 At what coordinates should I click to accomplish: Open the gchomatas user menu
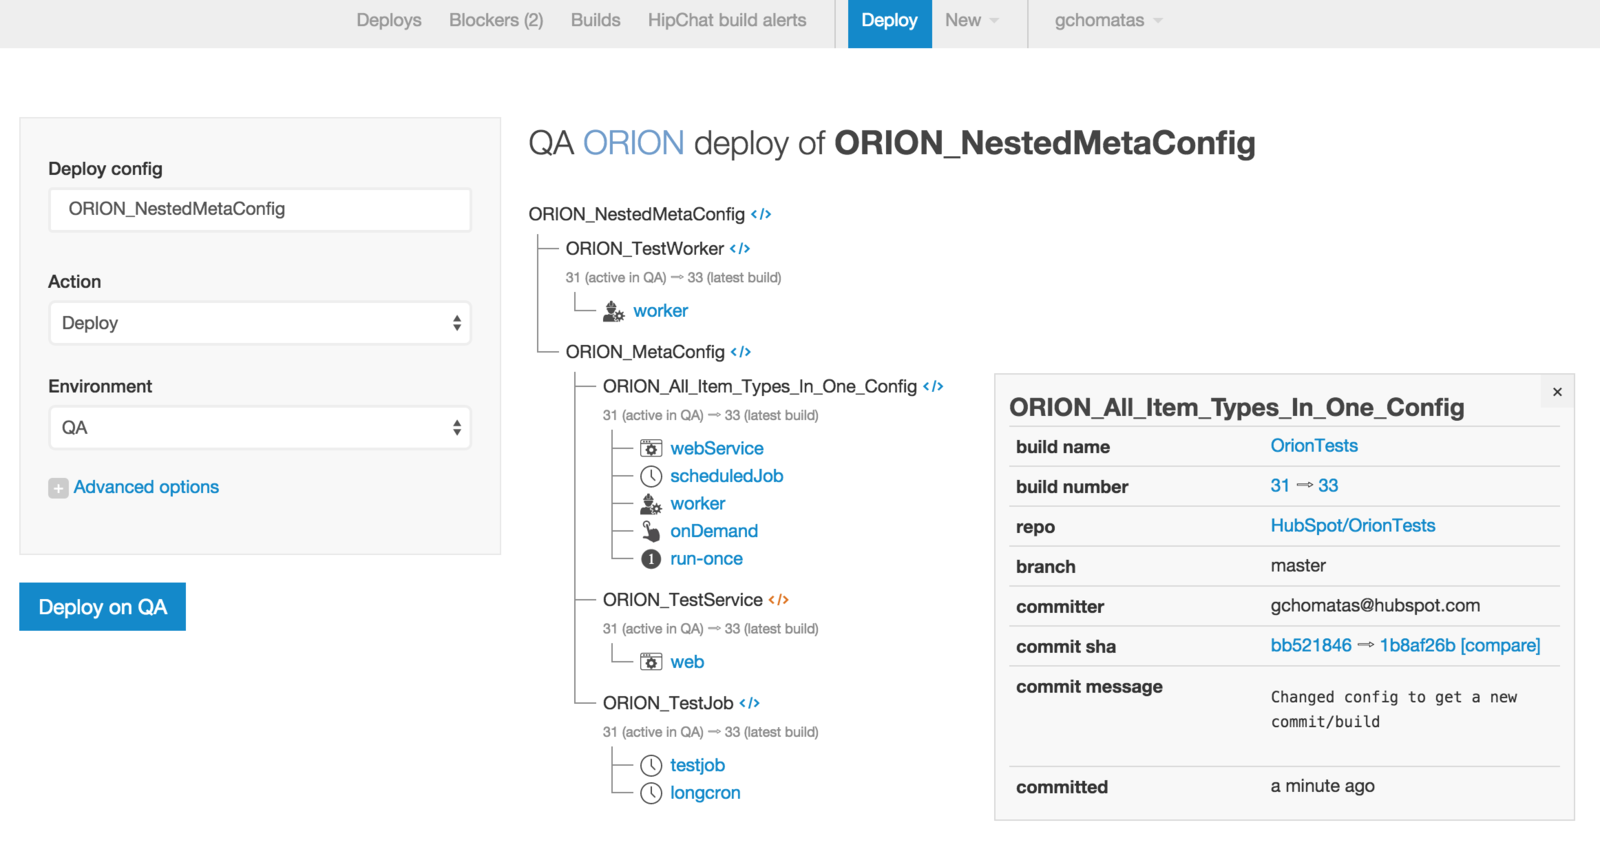click(1108, 20)
